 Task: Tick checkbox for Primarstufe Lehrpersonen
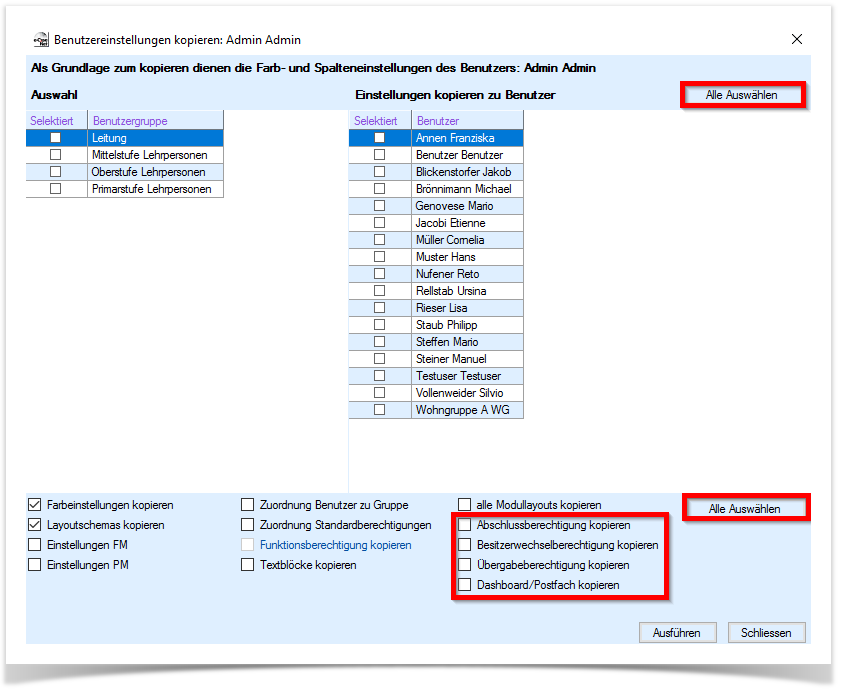tap(56, 189)
